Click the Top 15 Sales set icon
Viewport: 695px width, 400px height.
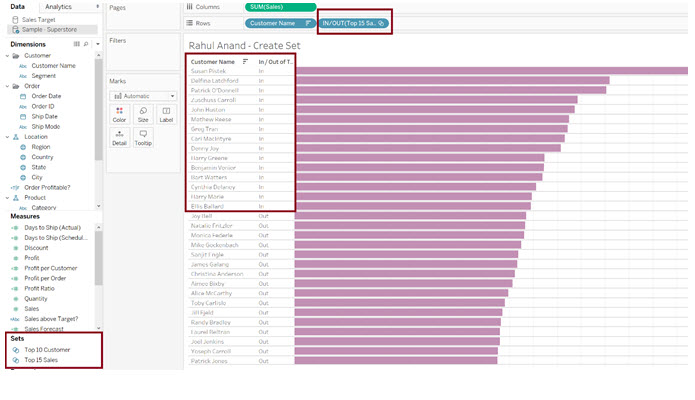tap(16, 360)
